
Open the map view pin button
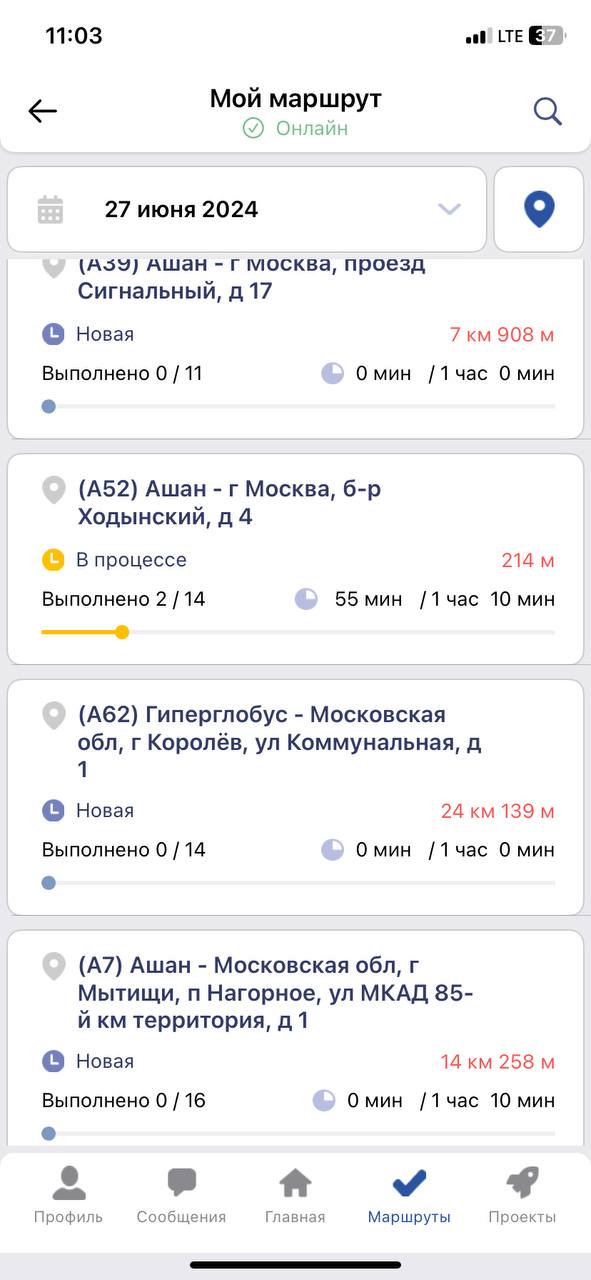click(x=539, y=209)
